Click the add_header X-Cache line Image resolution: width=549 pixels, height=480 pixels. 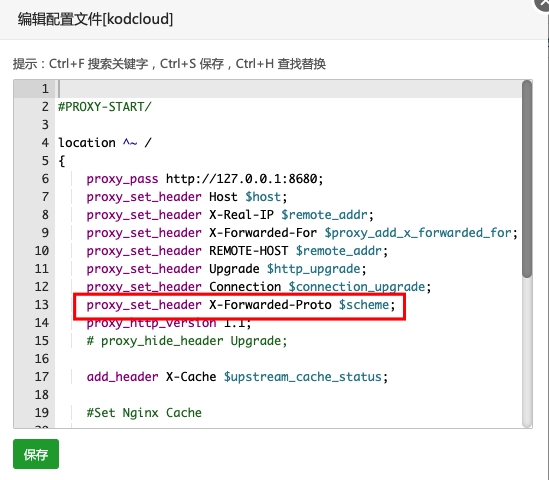coord(237,377)
